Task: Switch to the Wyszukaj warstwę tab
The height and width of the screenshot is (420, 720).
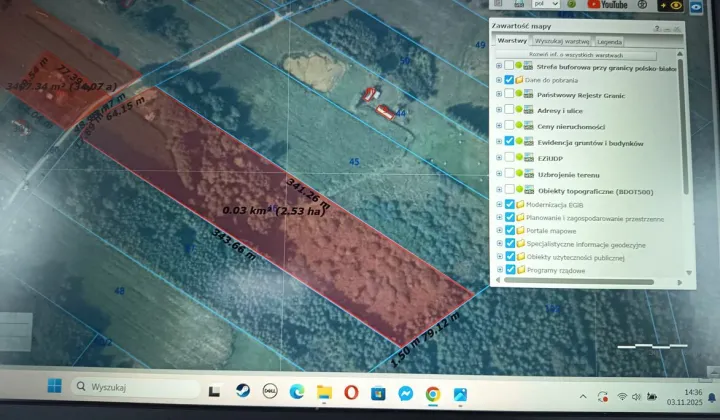Action: click(x=562, y=41)
